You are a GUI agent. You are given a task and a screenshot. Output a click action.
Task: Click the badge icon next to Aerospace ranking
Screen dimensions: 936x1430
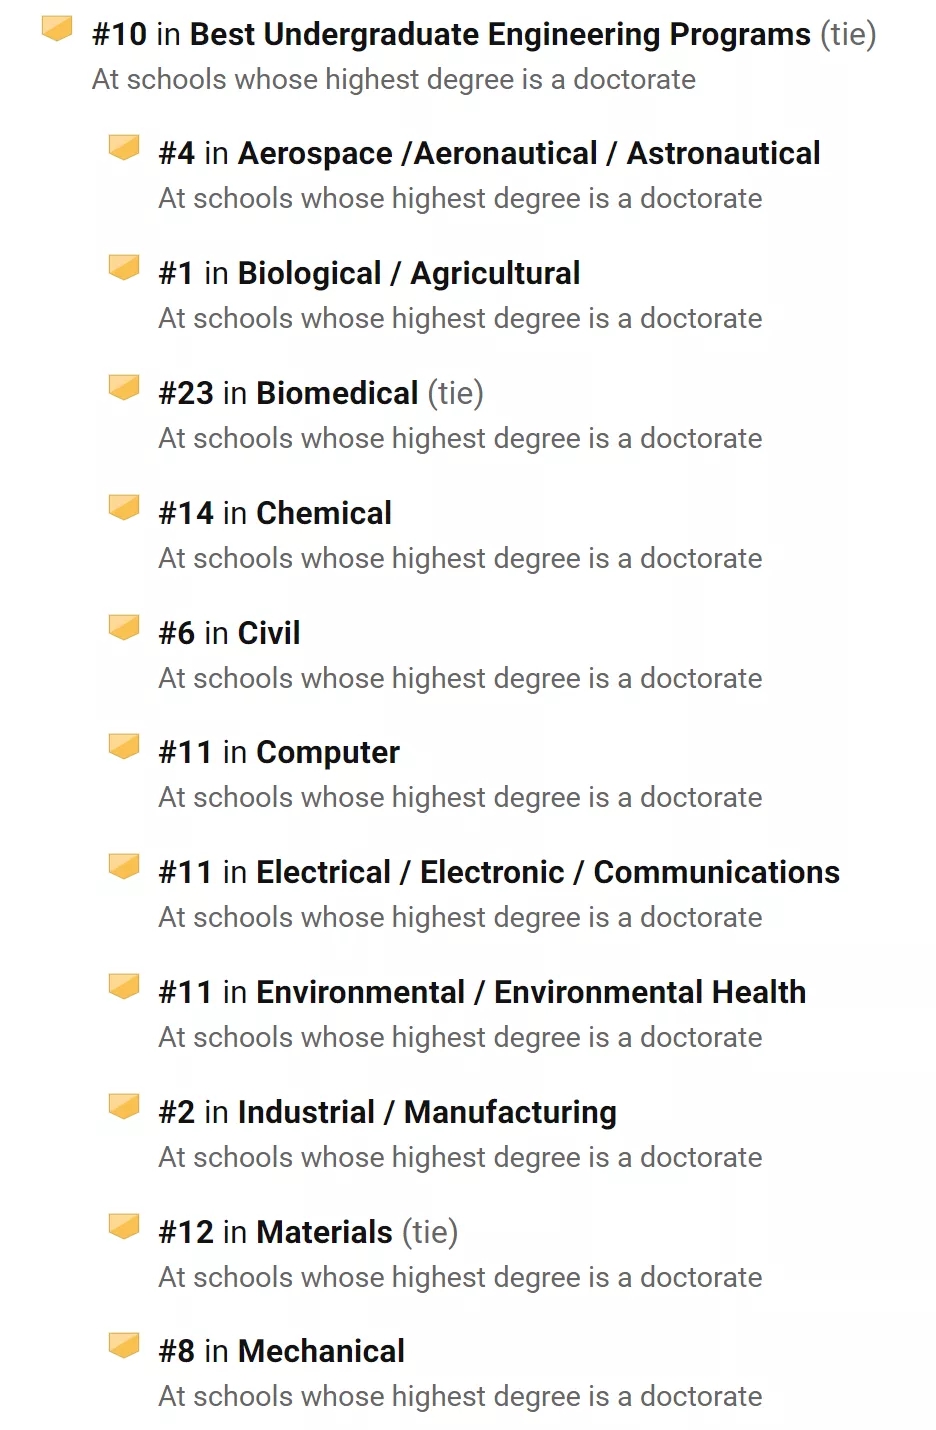tap(124, 148)
